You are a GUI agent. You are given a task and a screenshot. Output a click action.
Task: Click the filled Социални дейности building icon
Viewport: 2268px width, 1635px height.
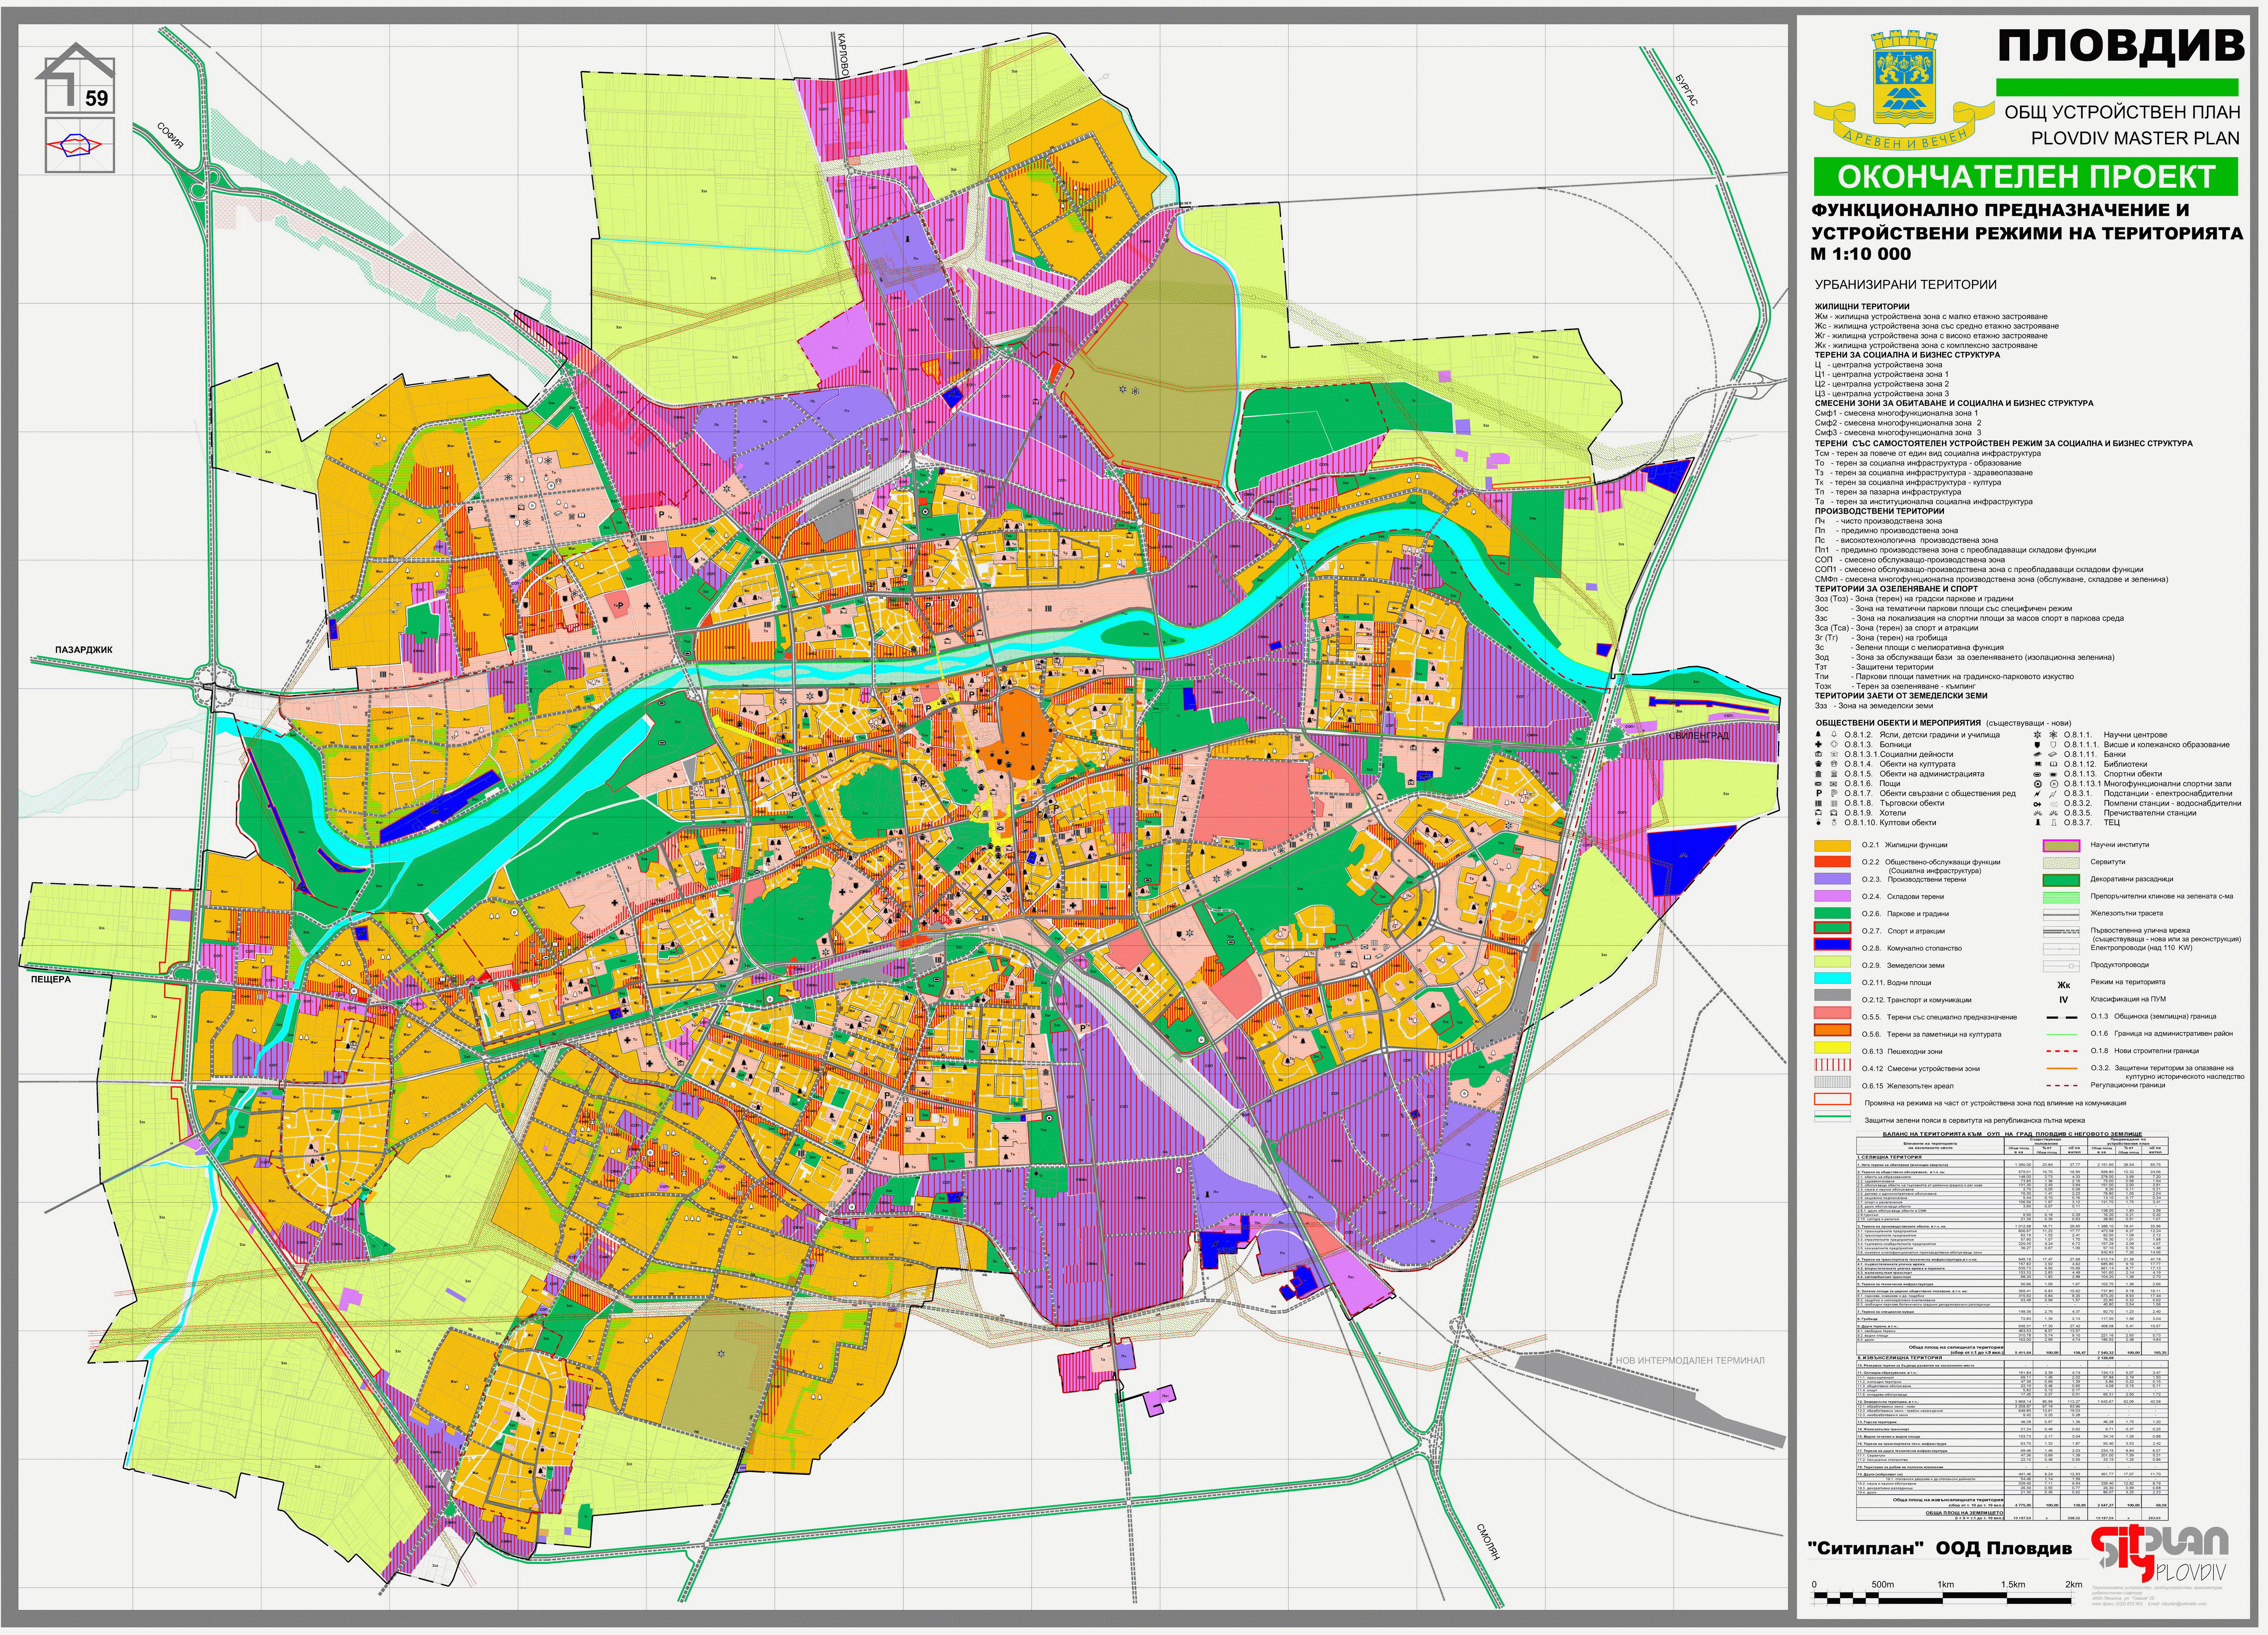coord(1819,754)
